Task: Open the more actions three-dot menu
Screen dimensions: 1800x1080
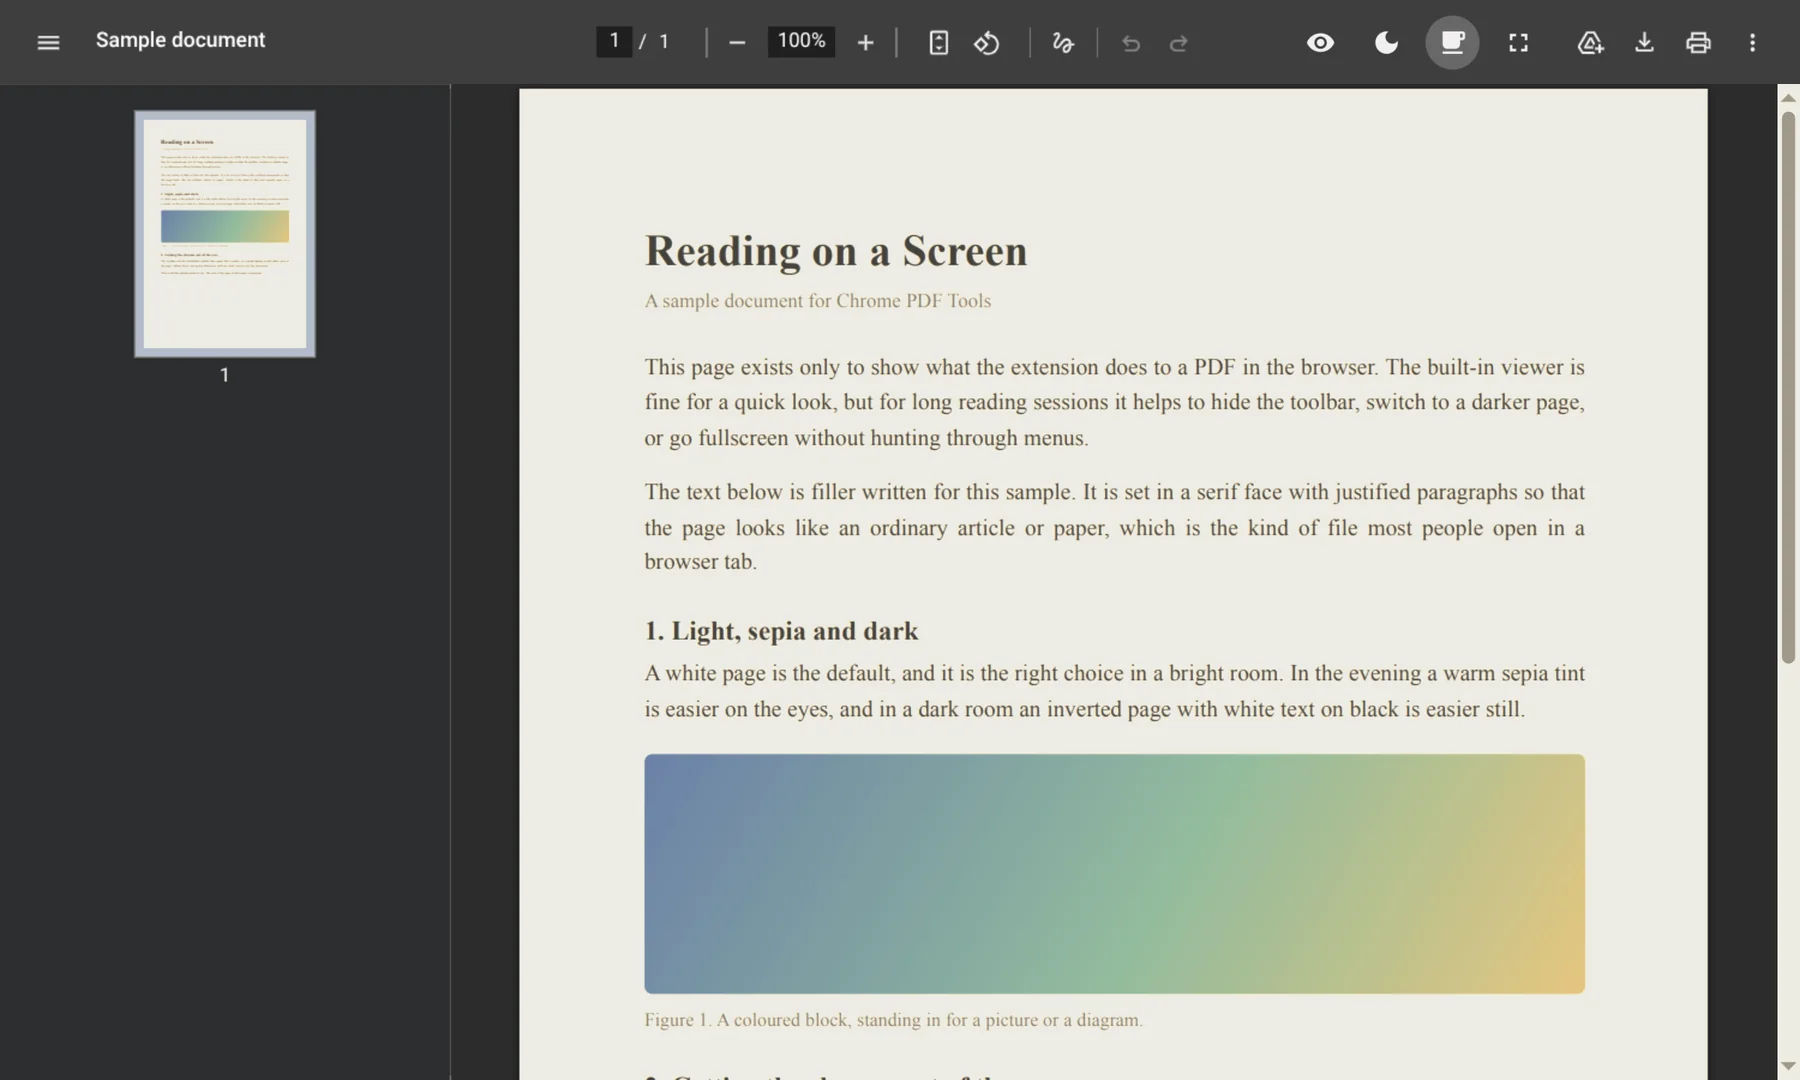Action: (x=1752, y=42)
